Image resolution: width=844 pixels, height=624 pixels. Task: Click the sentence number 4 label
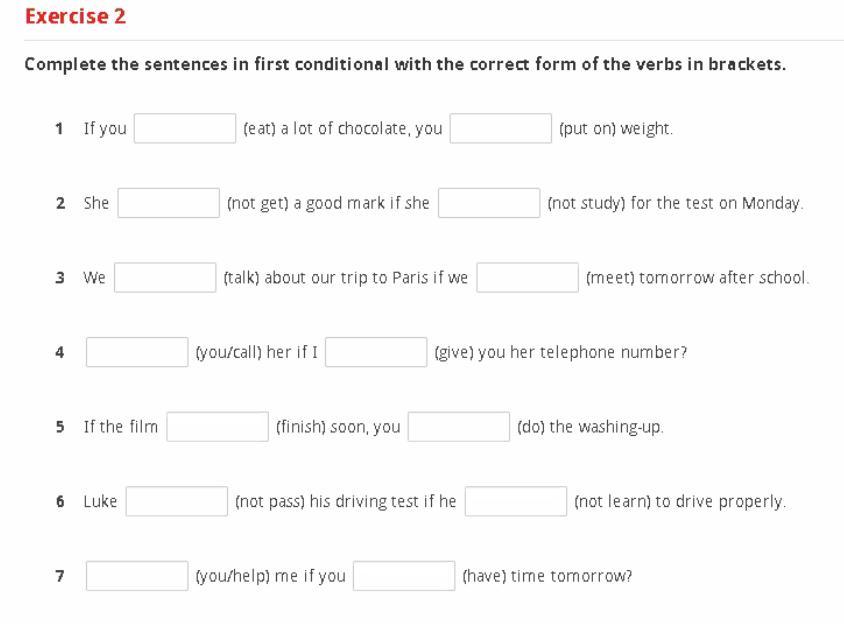pos(60,353)
